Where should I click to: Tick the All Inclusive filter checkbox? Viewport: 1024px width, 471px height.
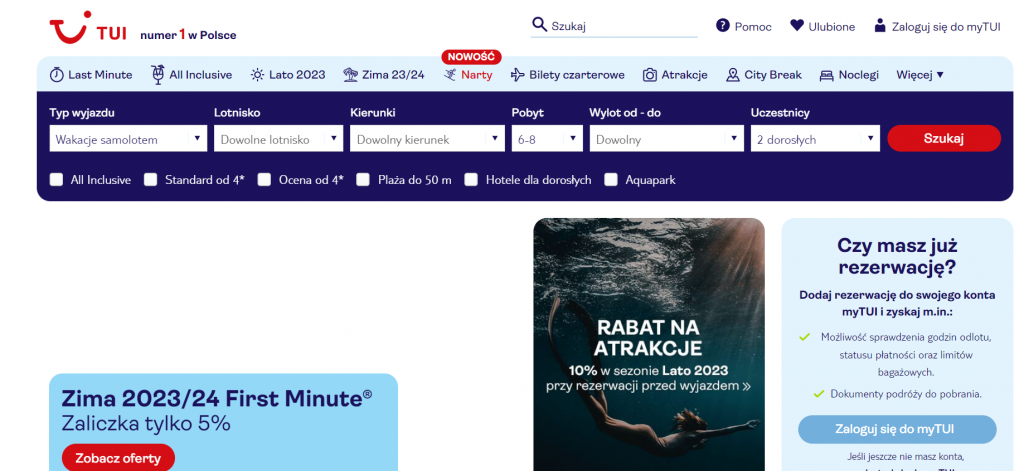[57, 180]
